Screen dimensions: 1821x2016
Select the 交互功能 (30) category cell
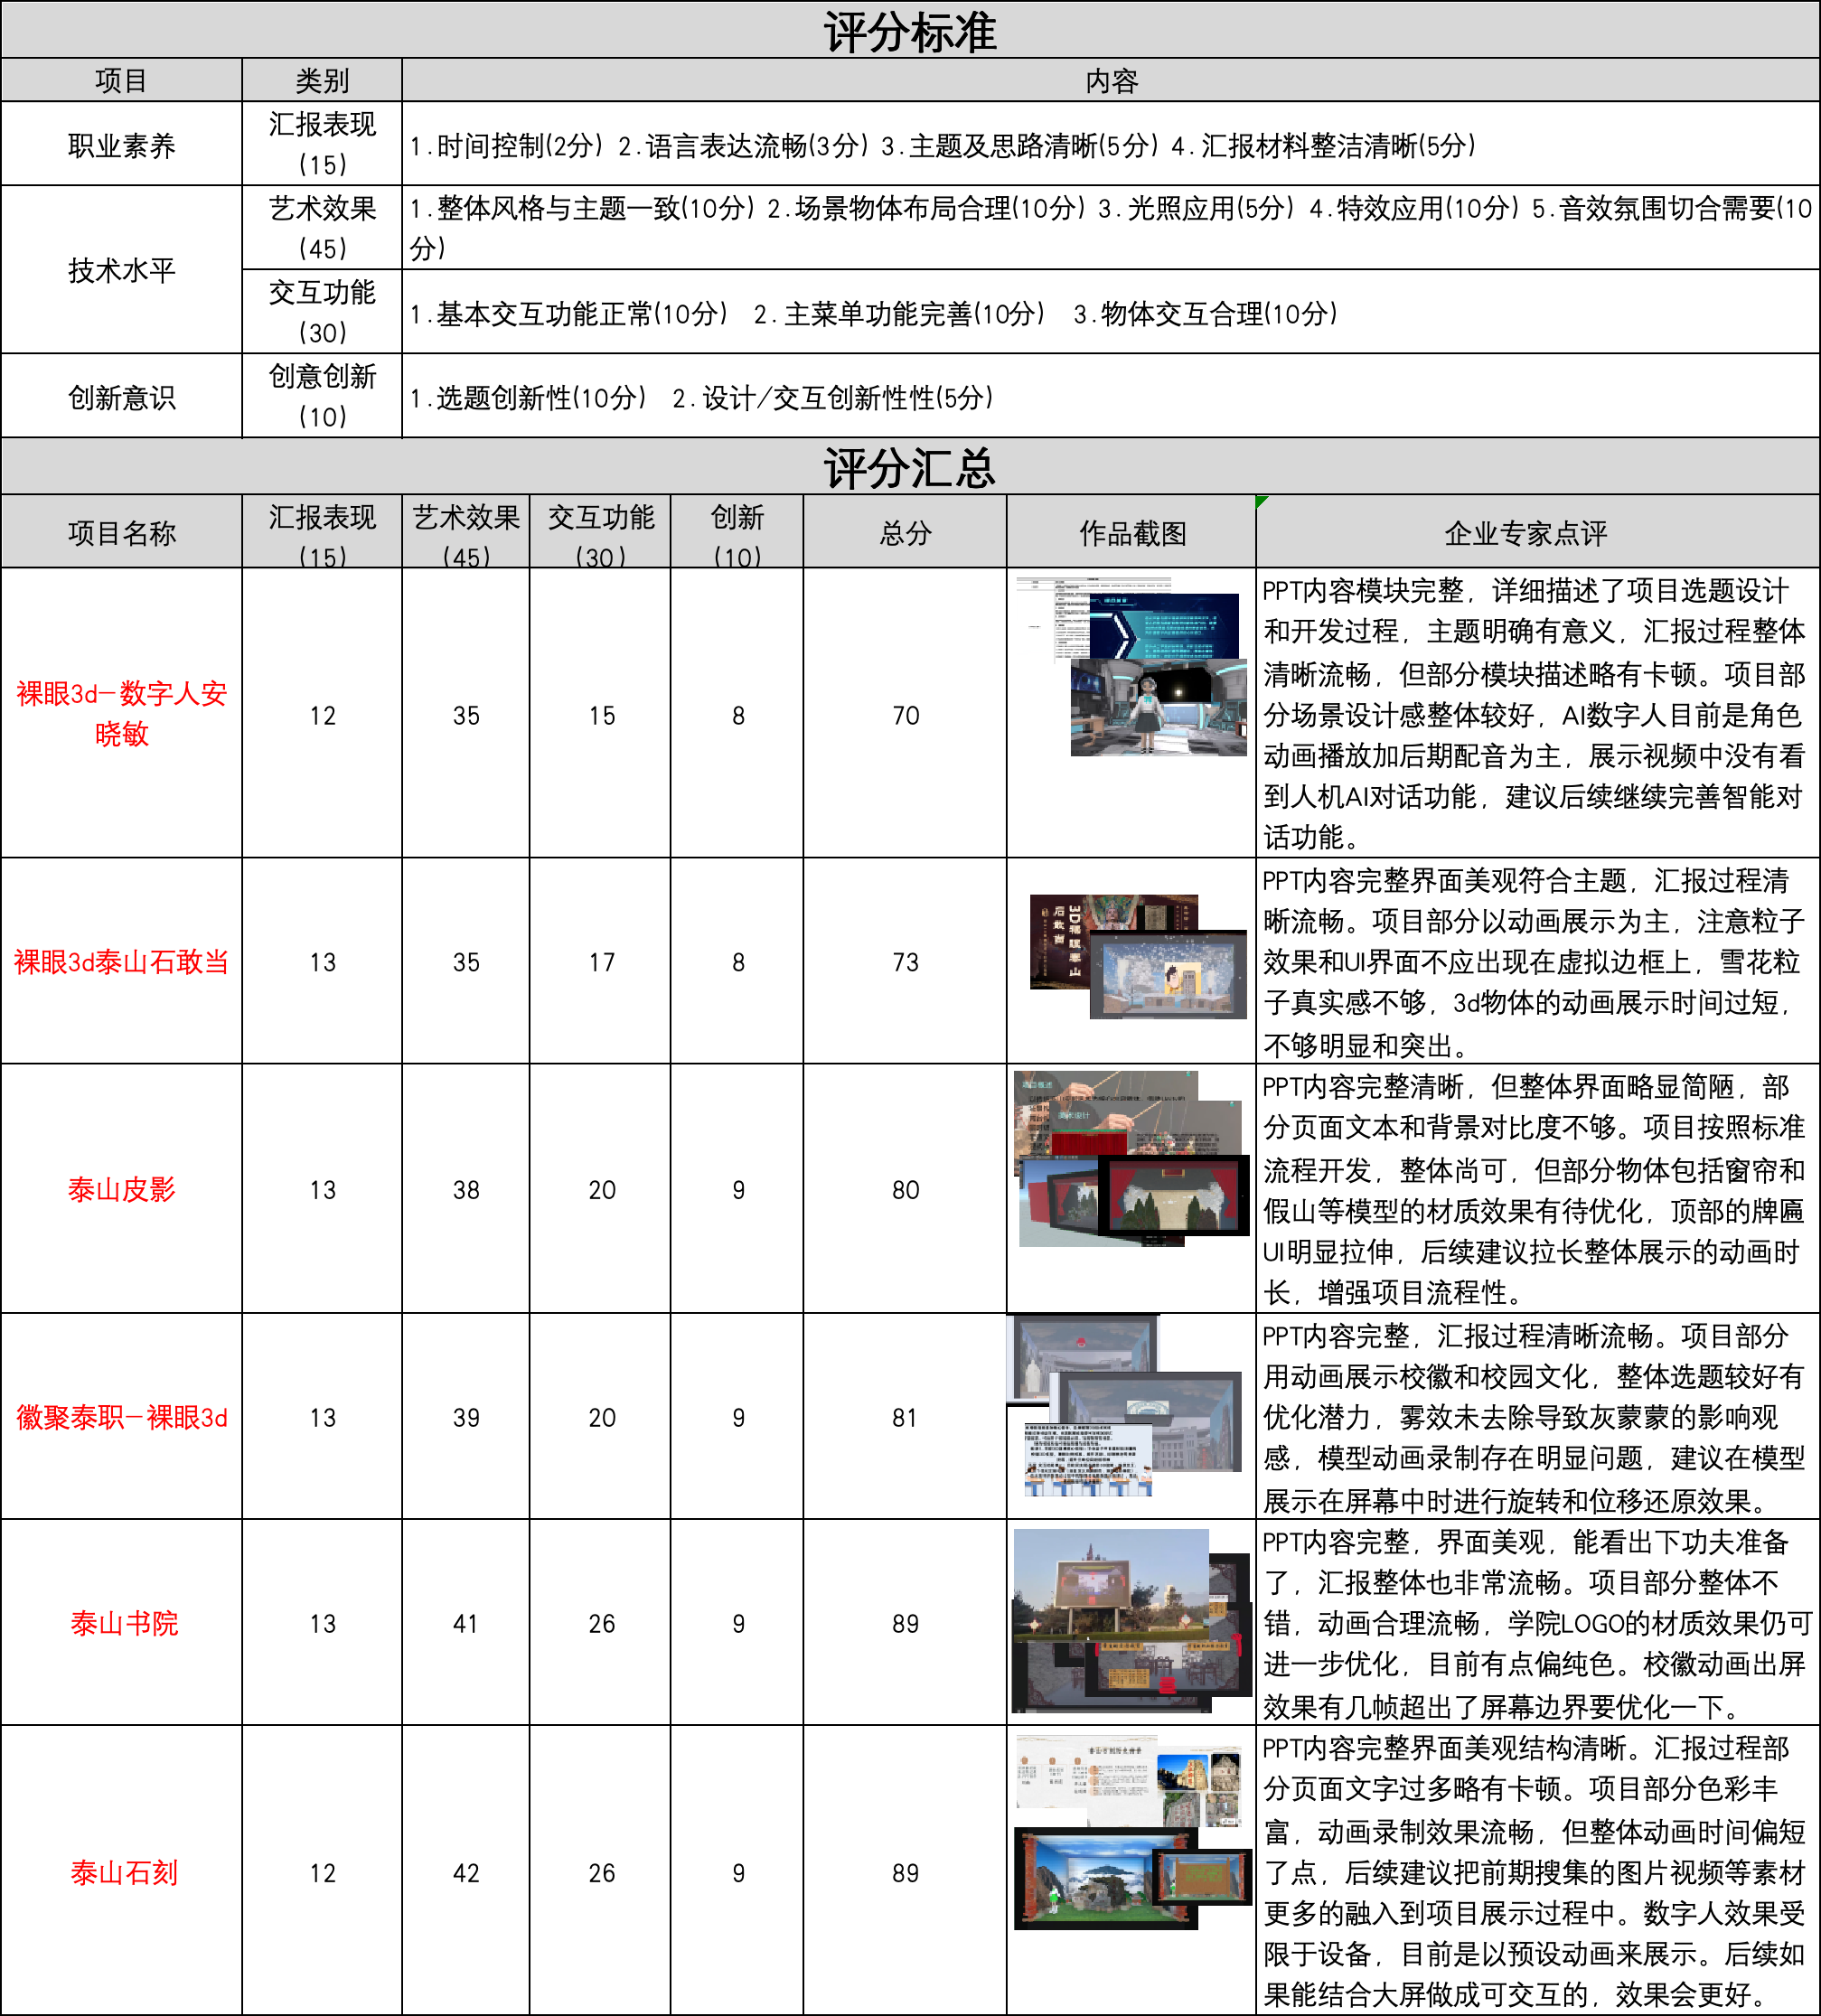[322, 312]
